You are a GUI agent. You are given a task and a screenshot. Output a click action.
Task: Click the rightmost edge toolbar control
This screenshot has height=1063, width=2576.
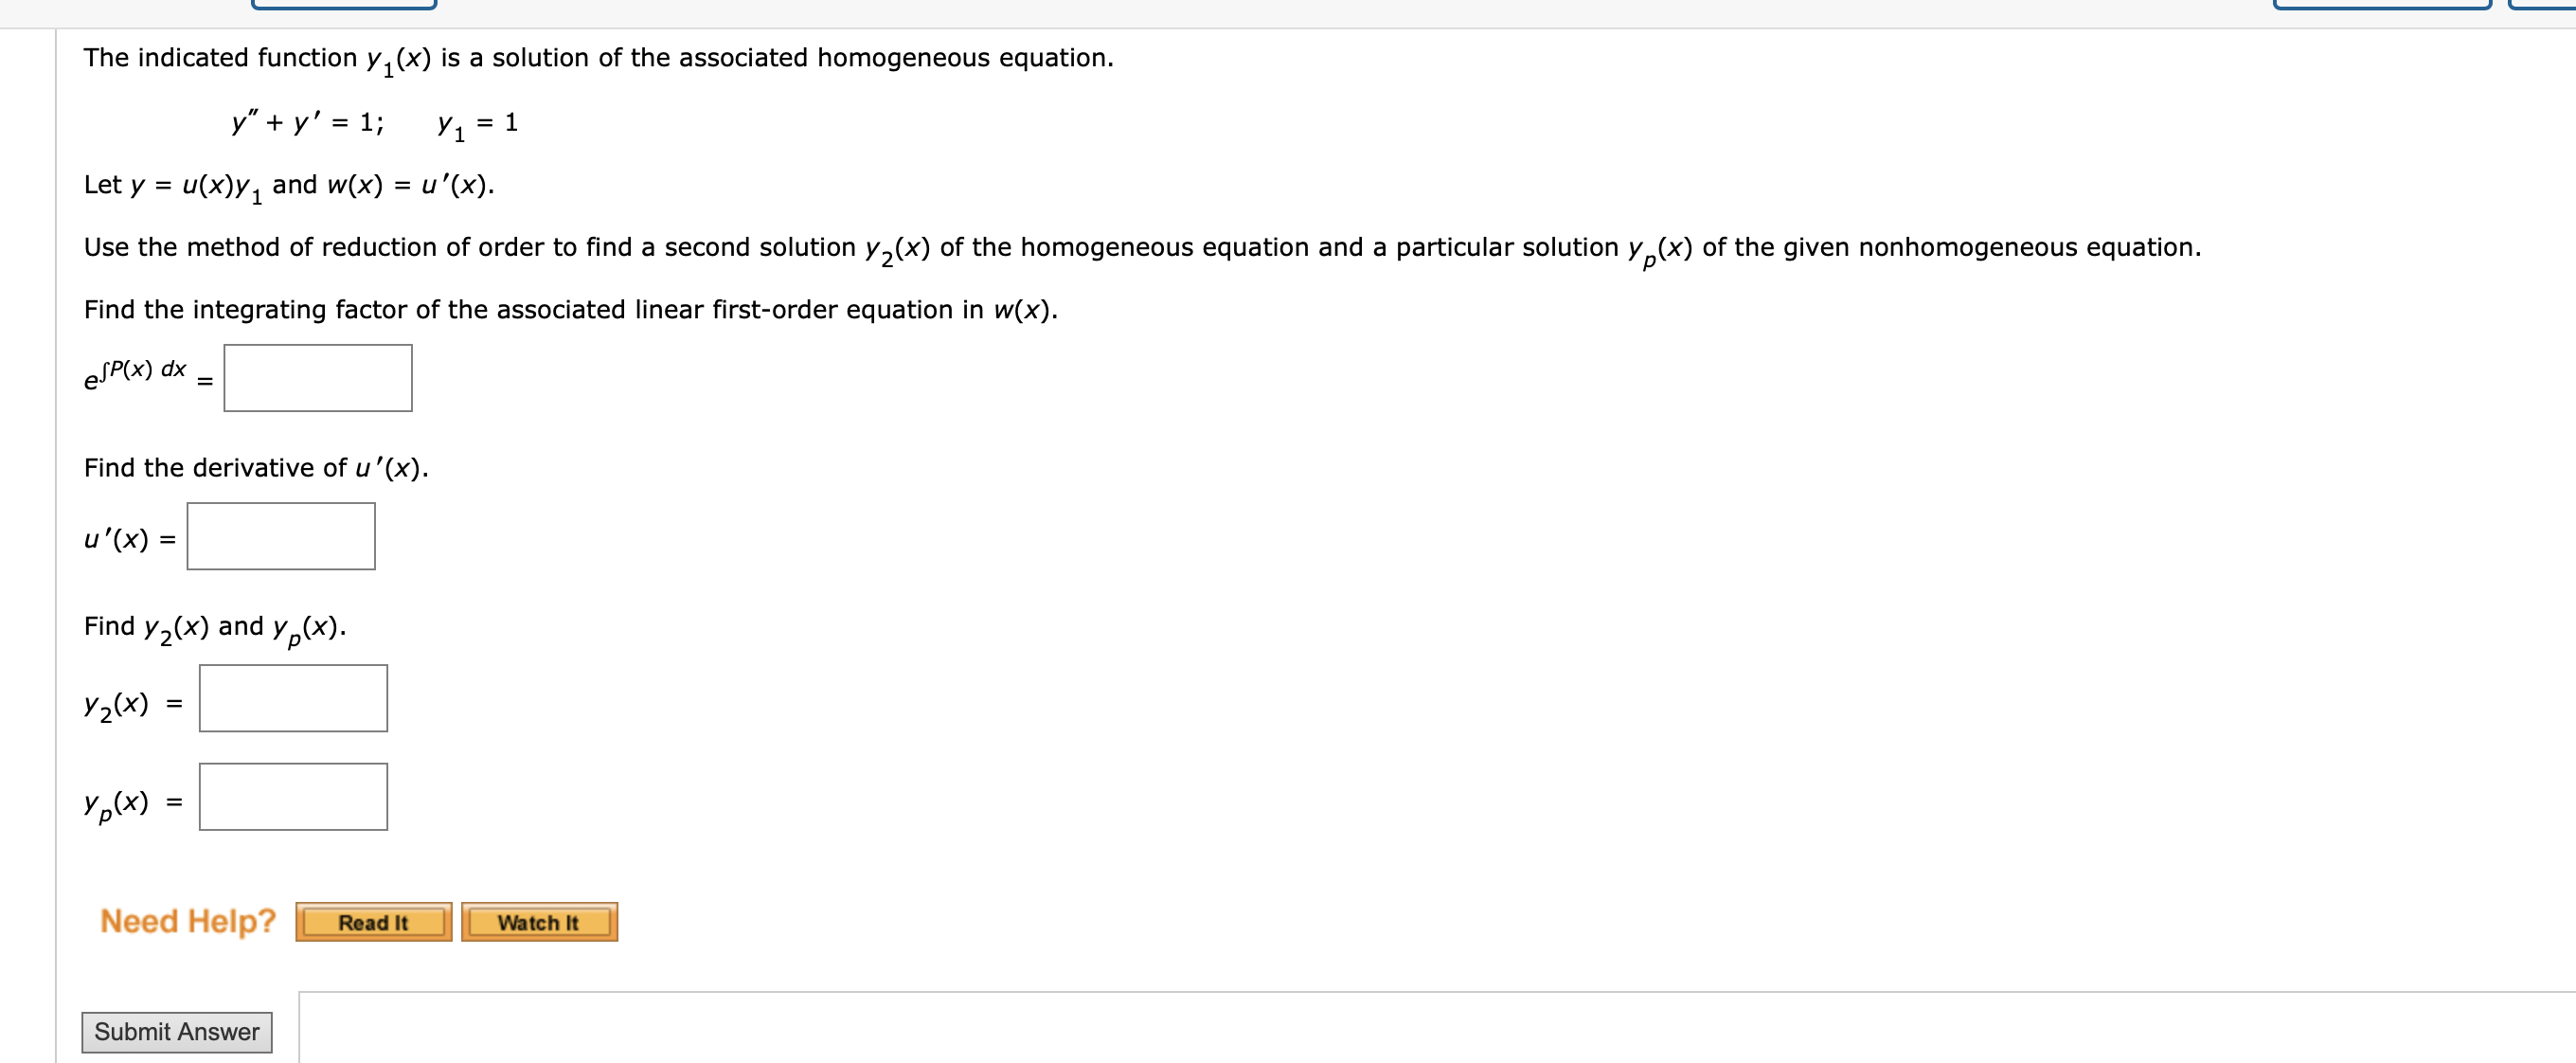[x=2545, y=6]
